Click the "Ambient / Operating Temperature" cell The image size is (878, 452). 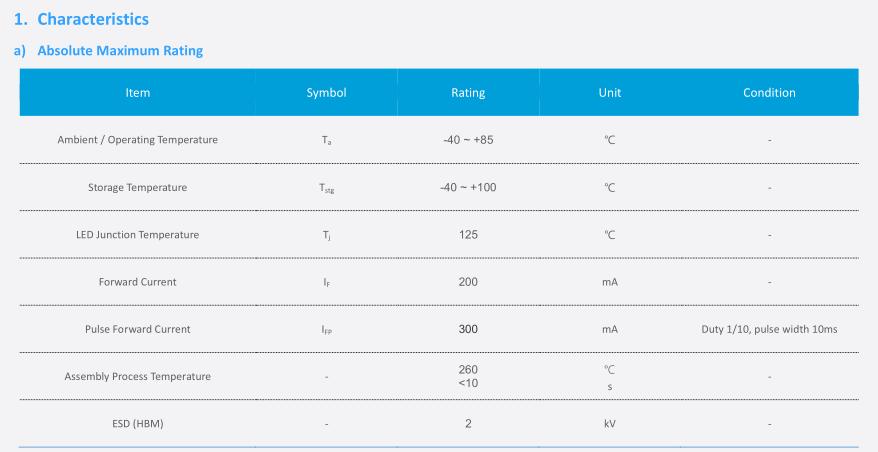click(x=137, y=140)
